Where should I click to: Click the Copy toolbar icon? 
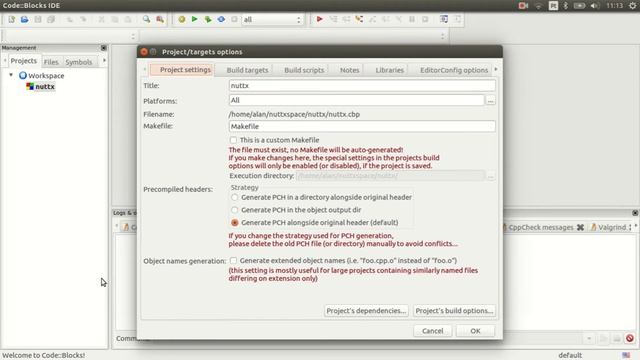tap(115, 19)
